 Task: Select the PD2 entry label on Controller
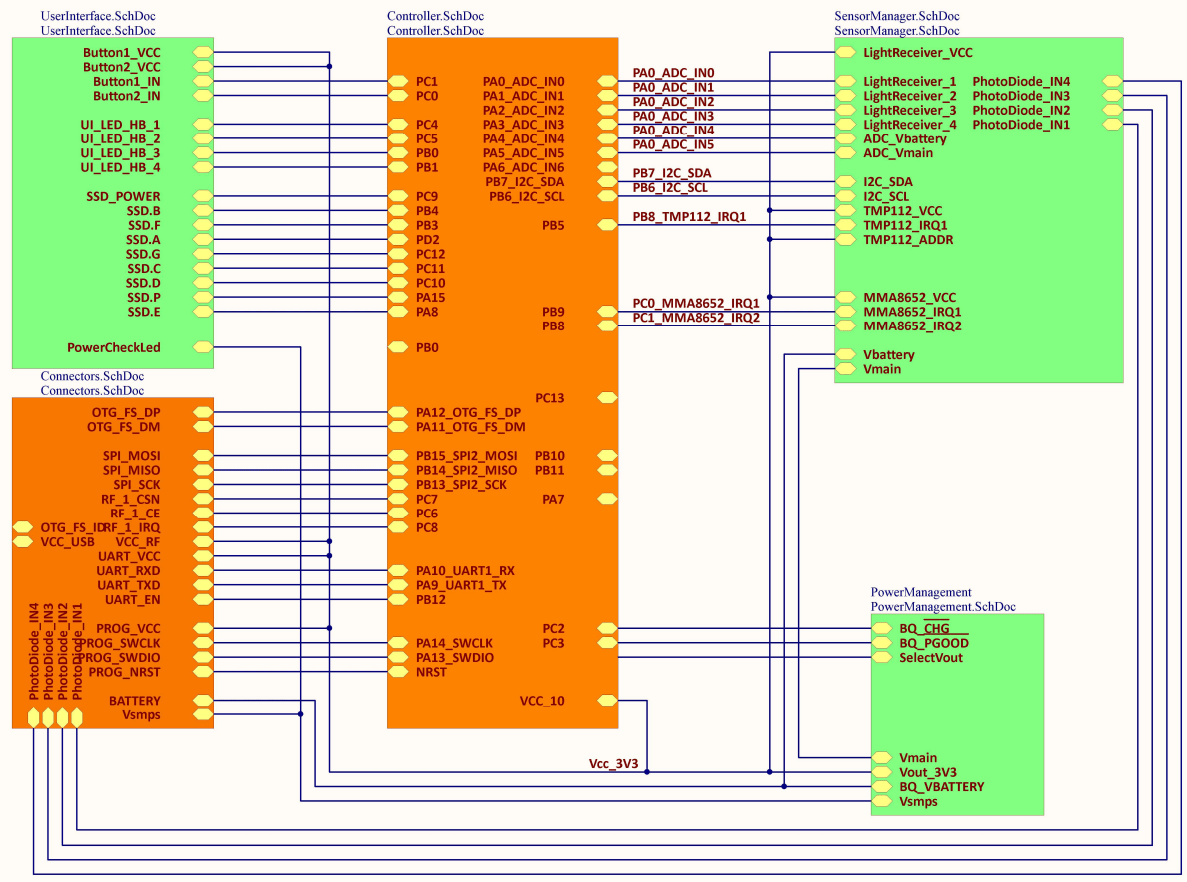427,239
